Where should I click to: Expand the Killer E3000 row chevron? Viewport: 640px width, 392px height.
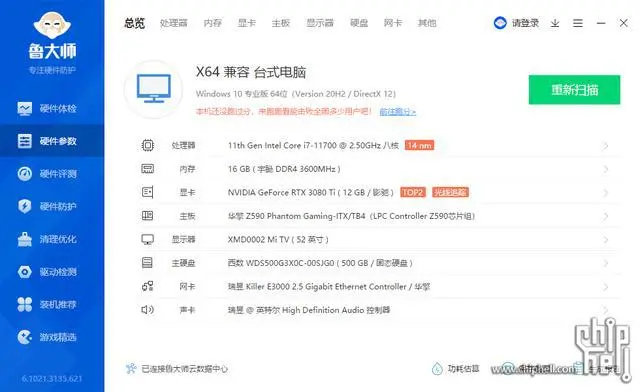pyautogui.click(x=606, y=287)
